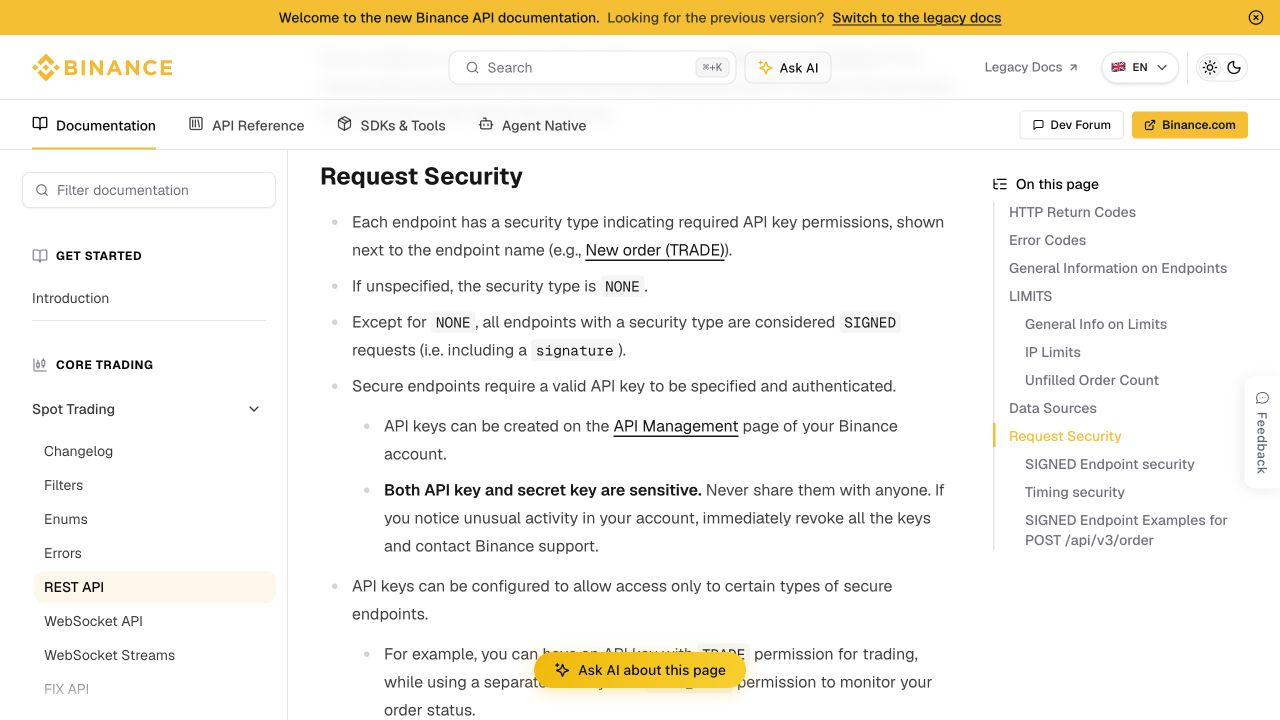
Task: Open the SDKs & Tools tab
Action: pyautogui.click(x=391, y=125)
